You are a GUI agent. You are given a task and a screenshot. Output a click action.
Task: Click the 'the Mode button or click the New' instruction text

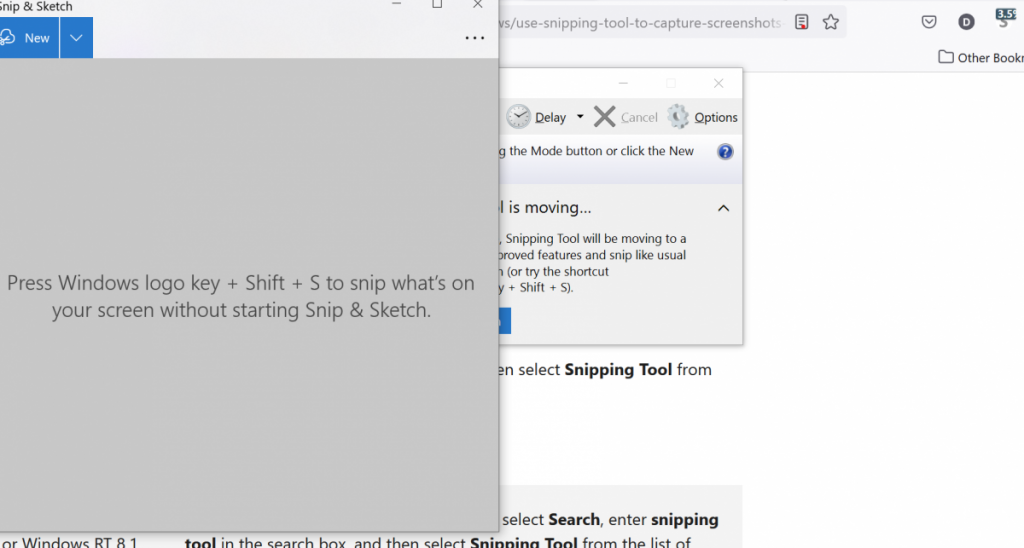[601, 151]
